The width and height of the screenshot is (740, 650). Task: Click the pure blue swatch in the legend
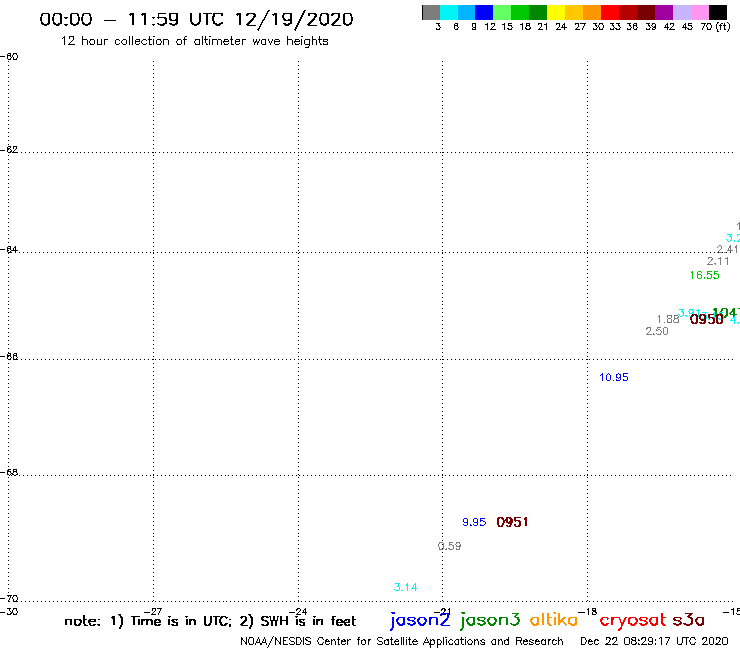[484, 12]
